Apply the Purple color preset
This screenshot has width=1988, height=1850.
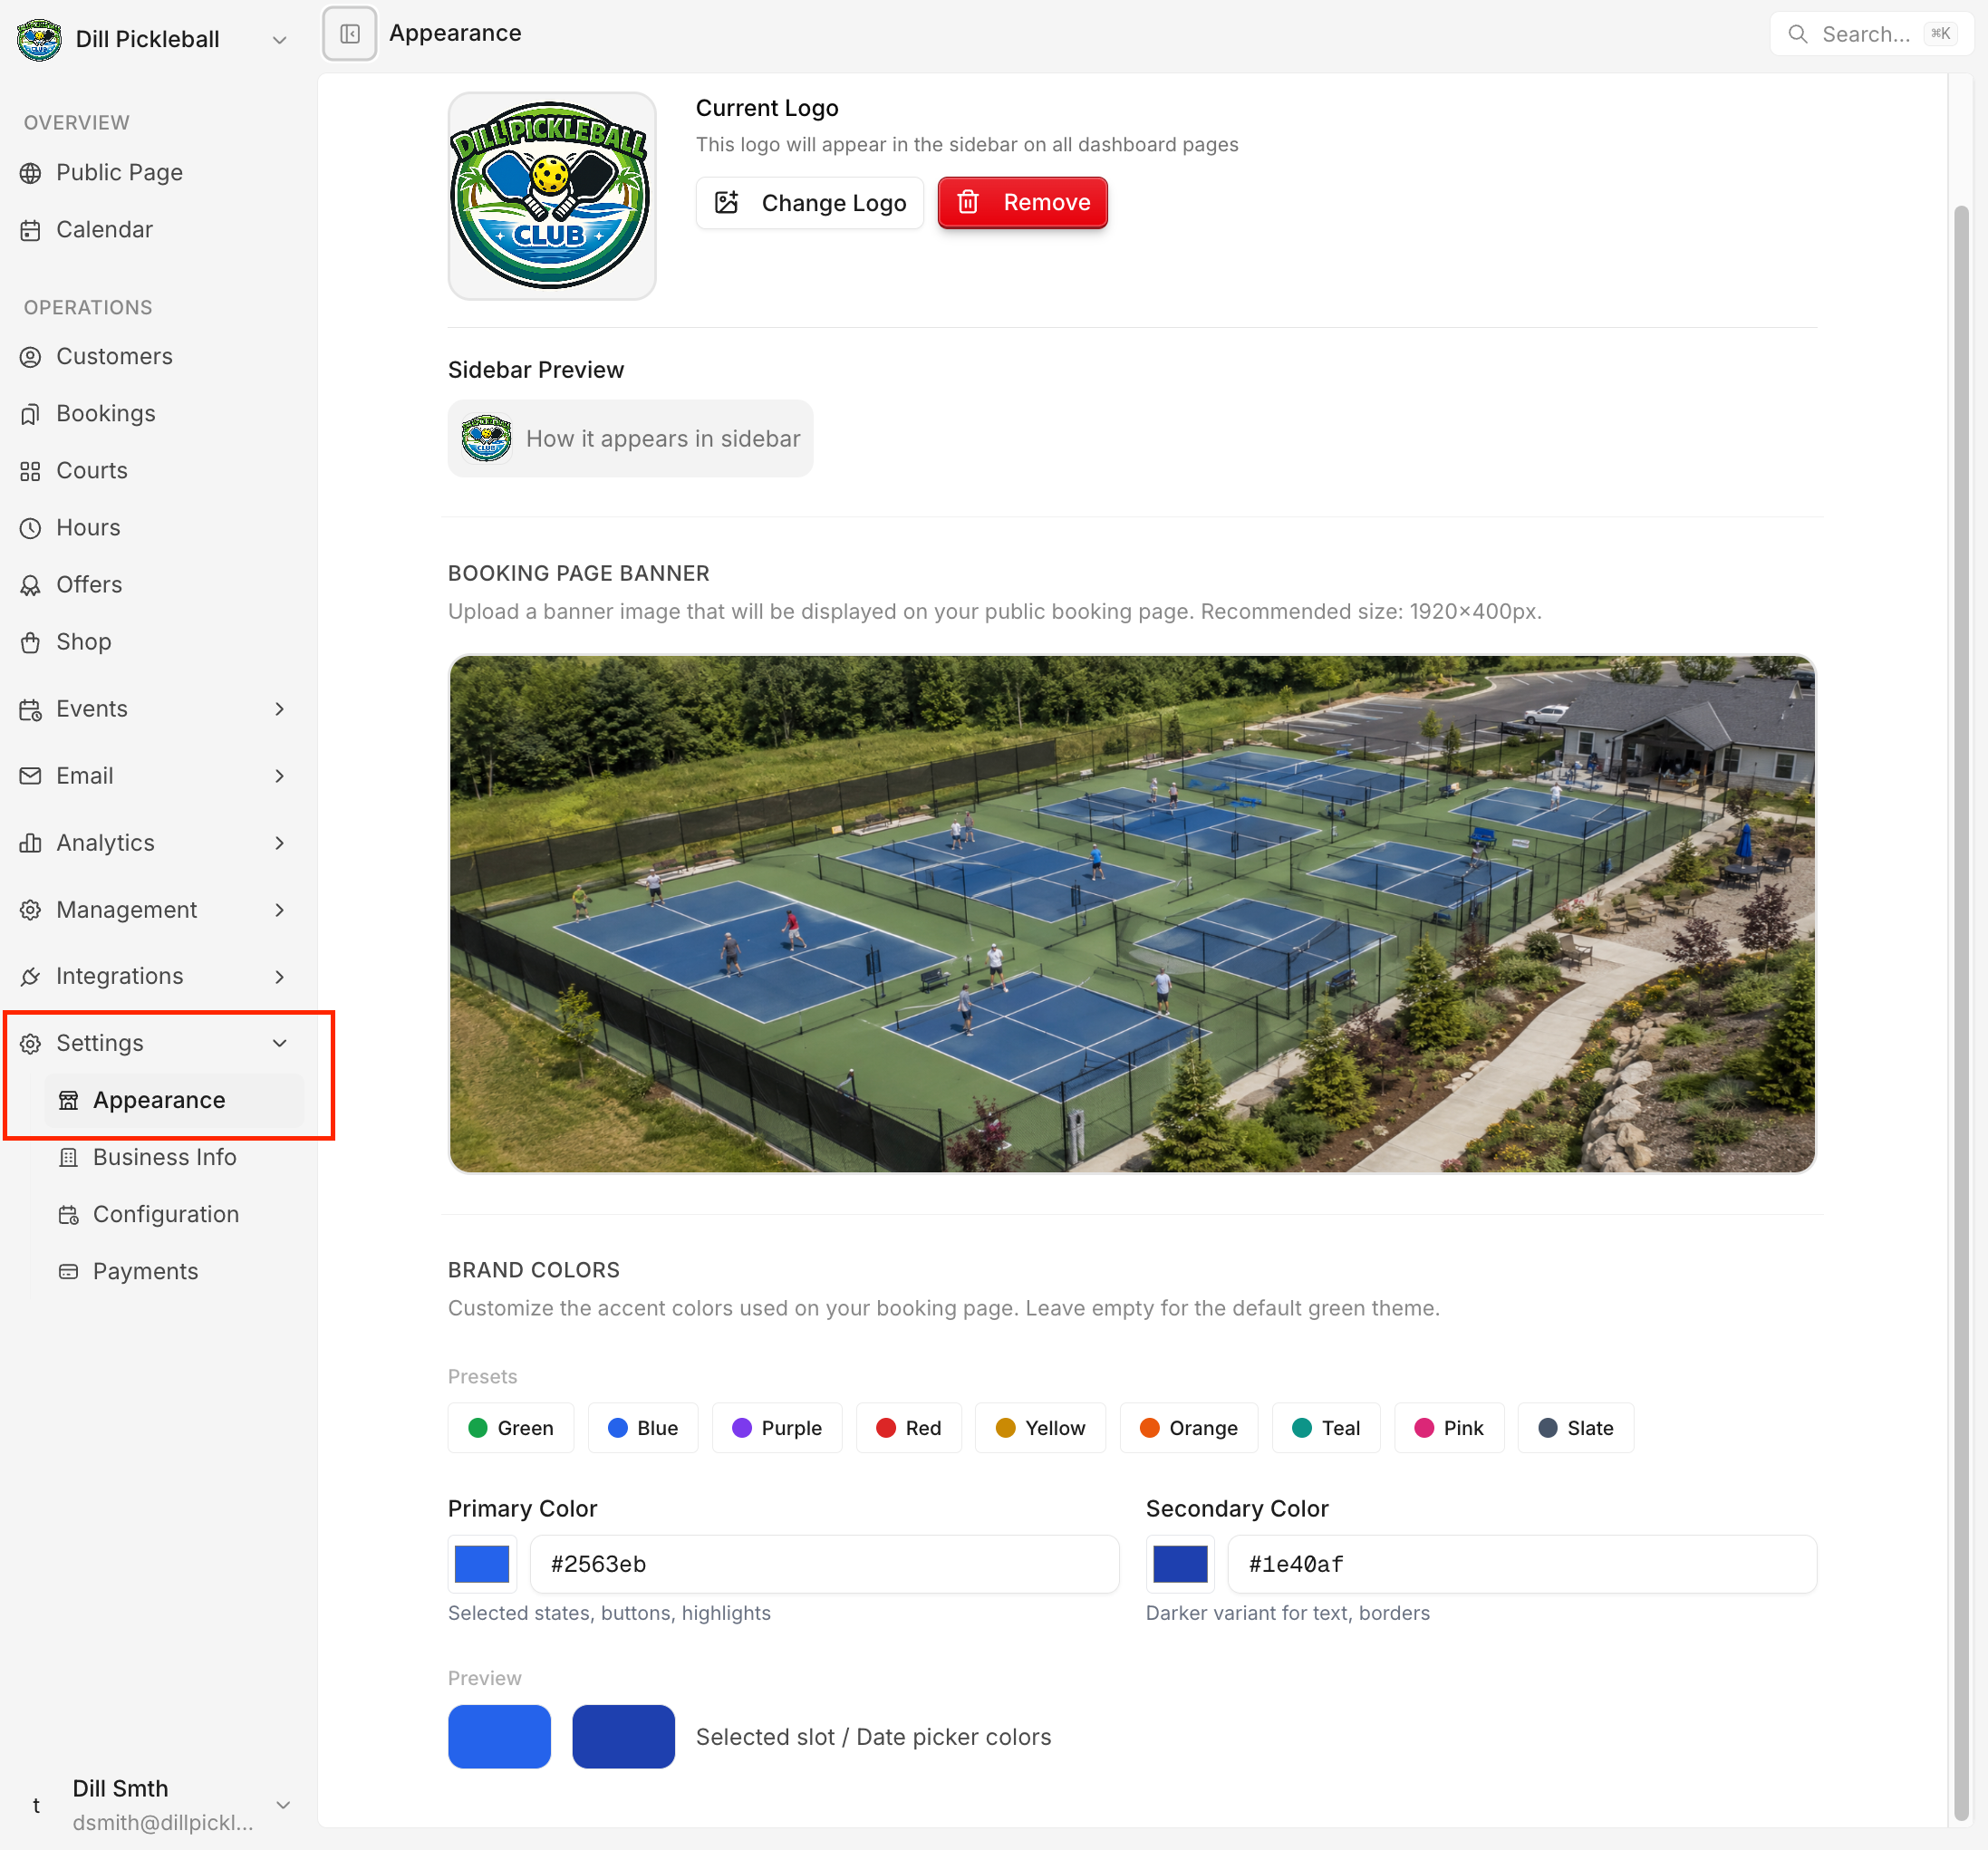point(777,1428)
